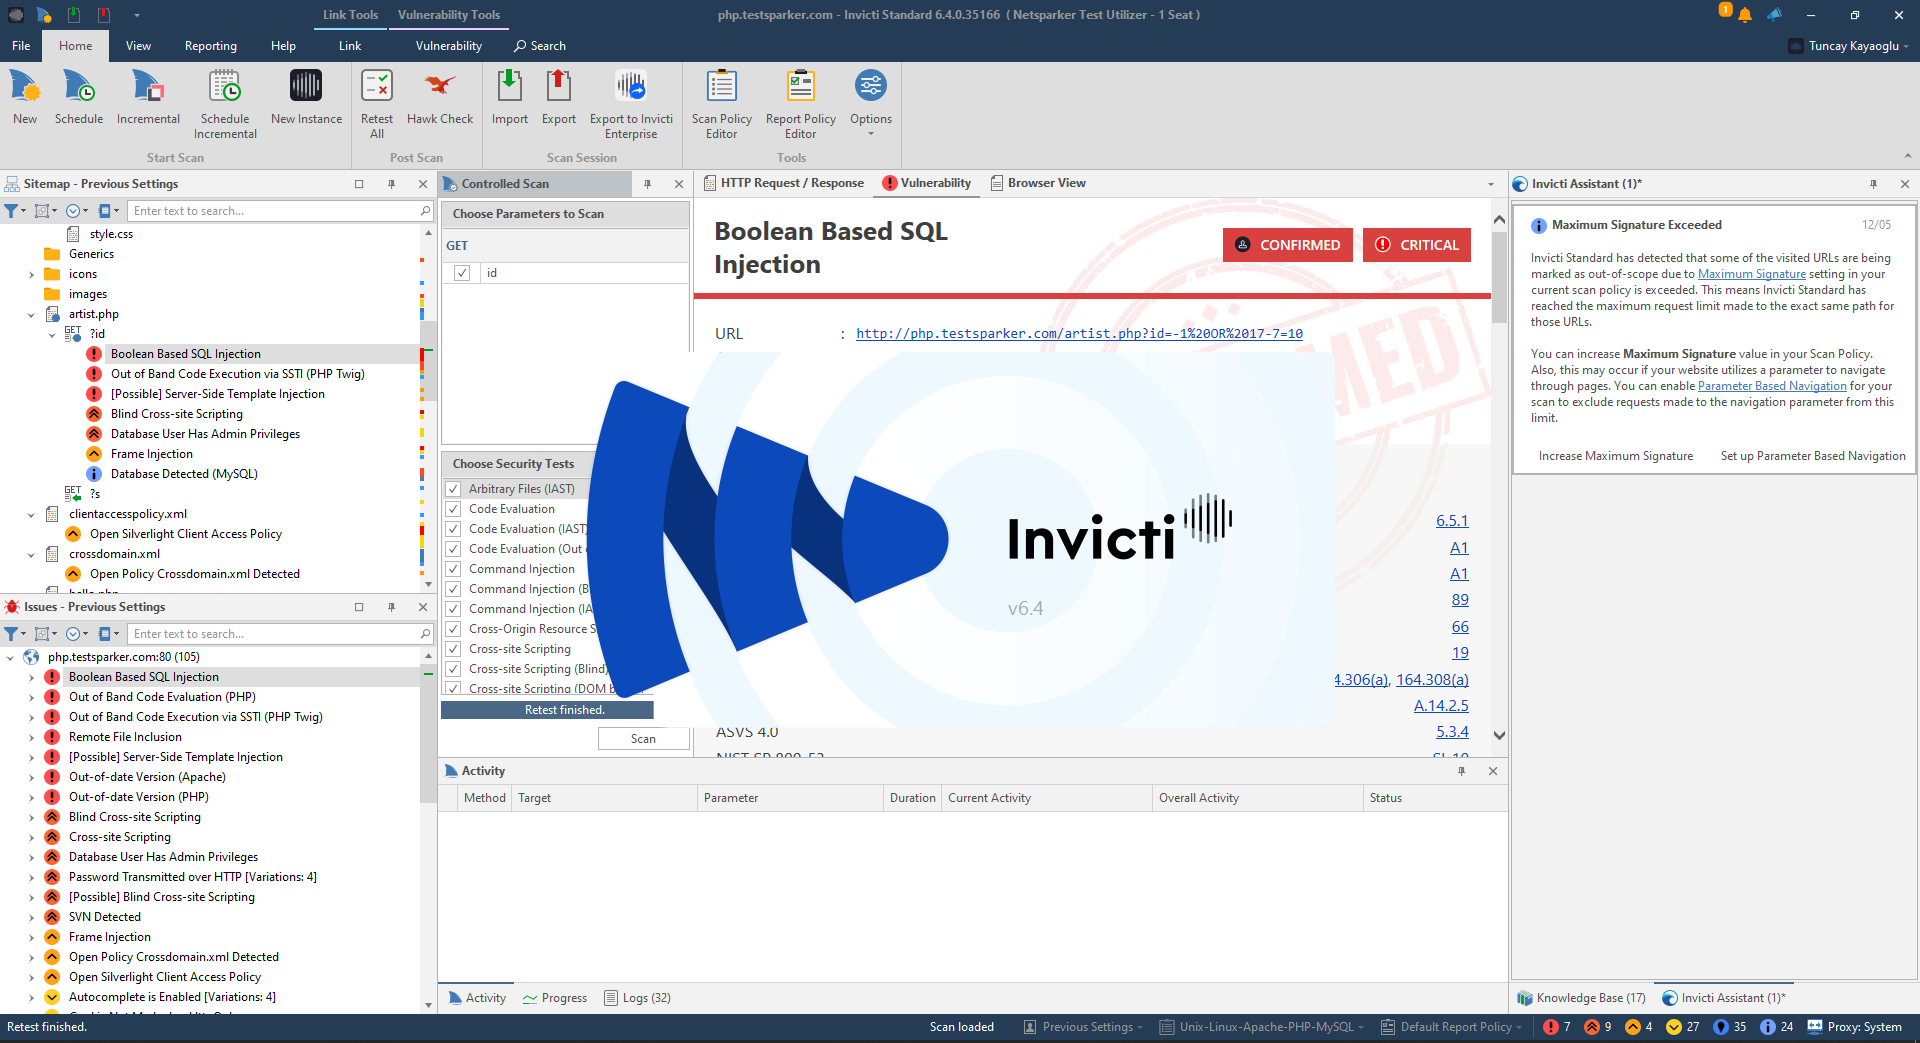Toggle the id parameter checkbox

tap(462, 273)
